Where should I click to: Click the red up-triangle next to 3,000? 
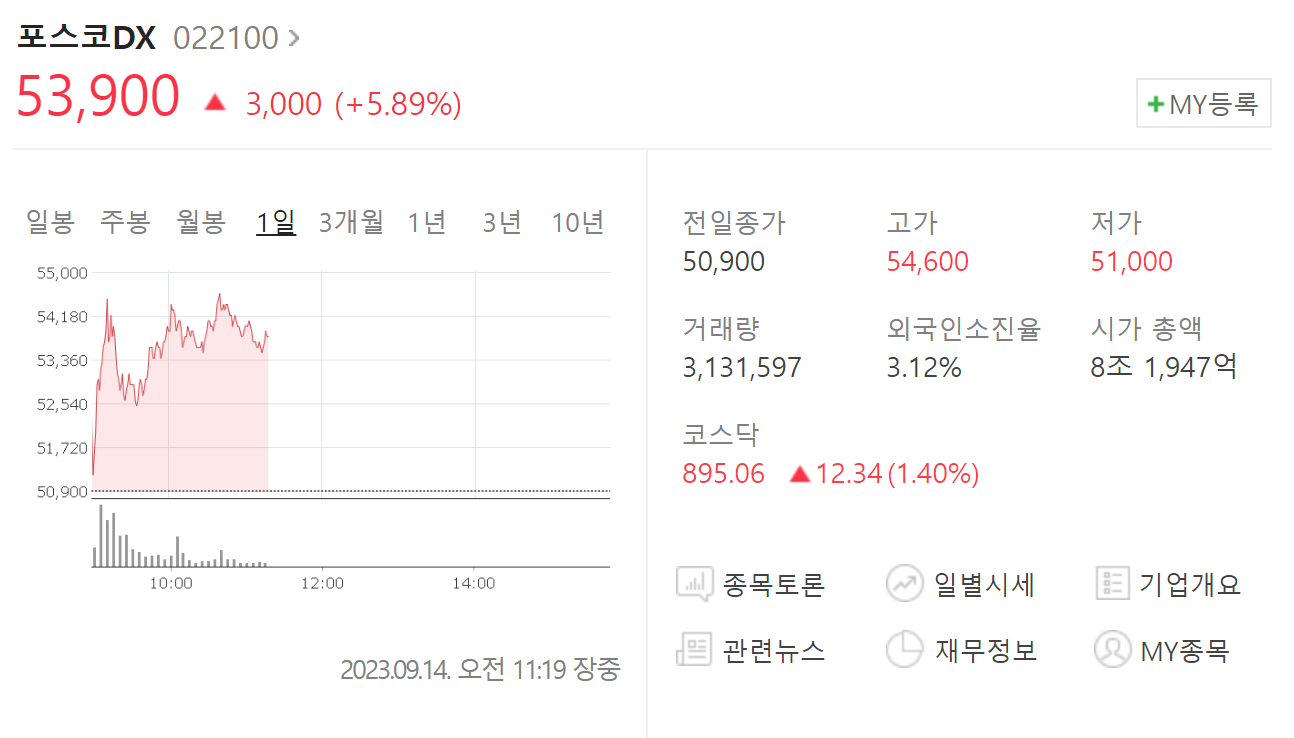tap(216, 101)
